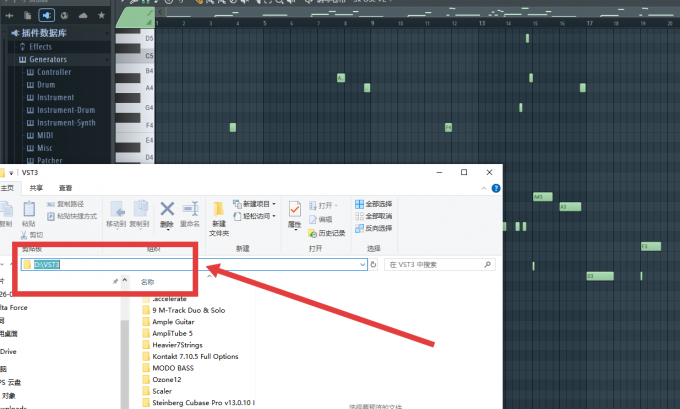This screenshot has height=409, width=680.
Task: Refresh the VST3 folder view
Action: (x=373, y=265)
